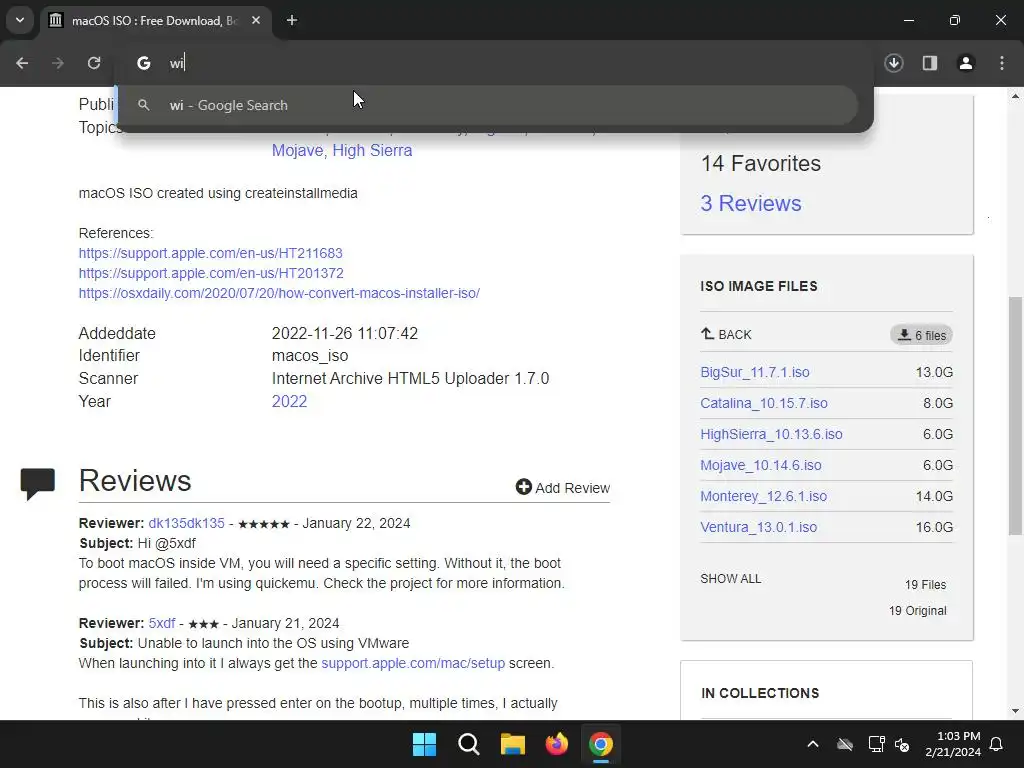
Task: Open the osxdaily convert macOS installer link
Action: [279, 293]
